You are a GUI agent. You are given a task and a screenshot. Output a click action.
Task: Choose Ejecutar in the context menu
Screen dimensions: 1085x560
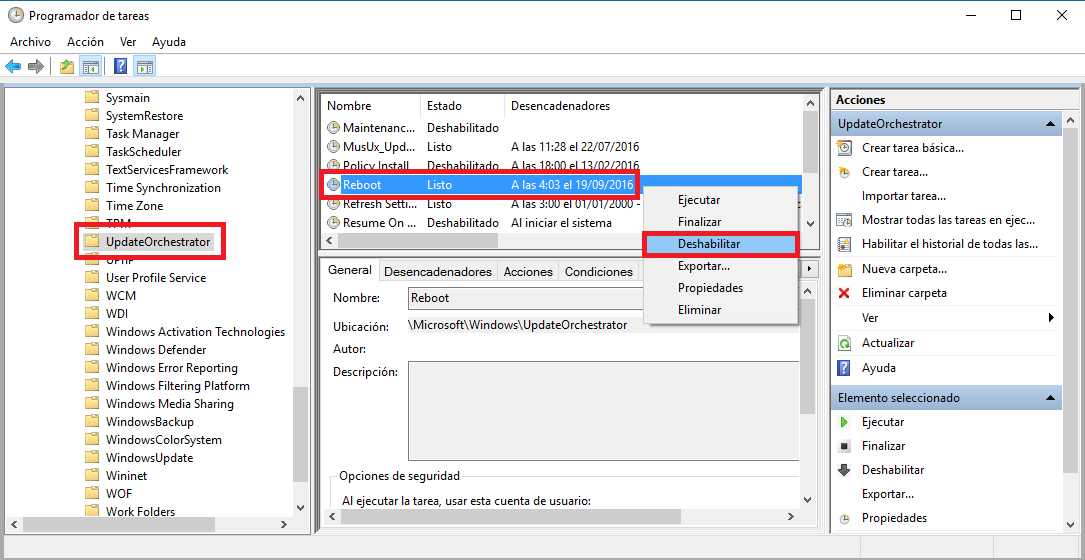720,200
